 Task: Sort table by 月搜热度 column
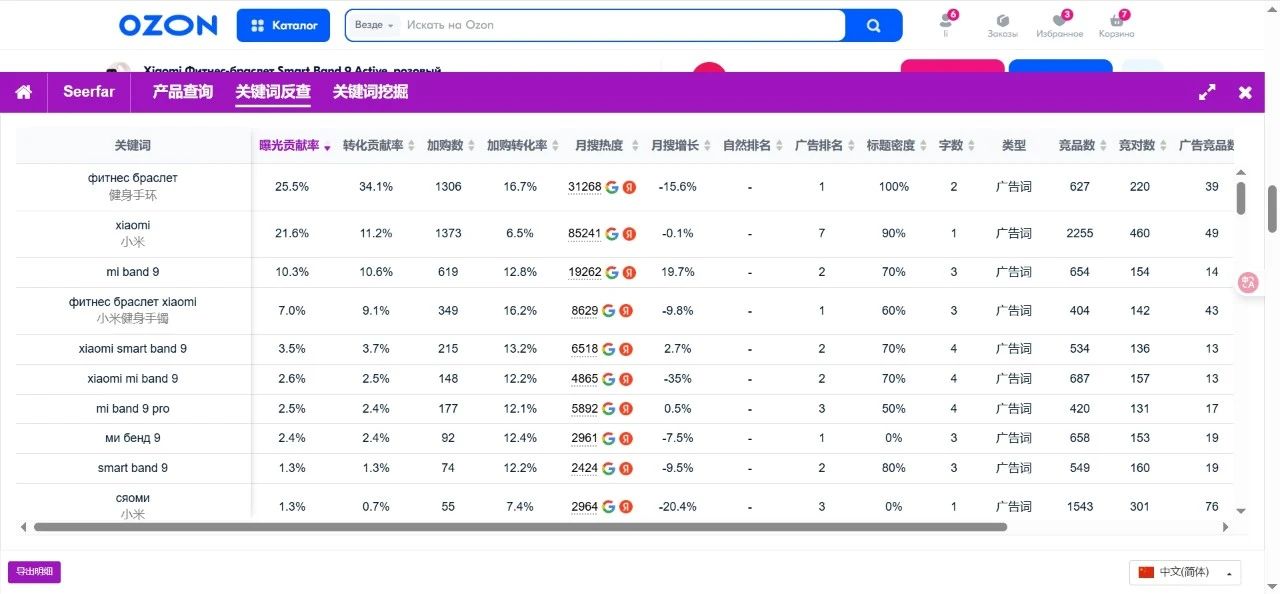(x=605, y=146)
